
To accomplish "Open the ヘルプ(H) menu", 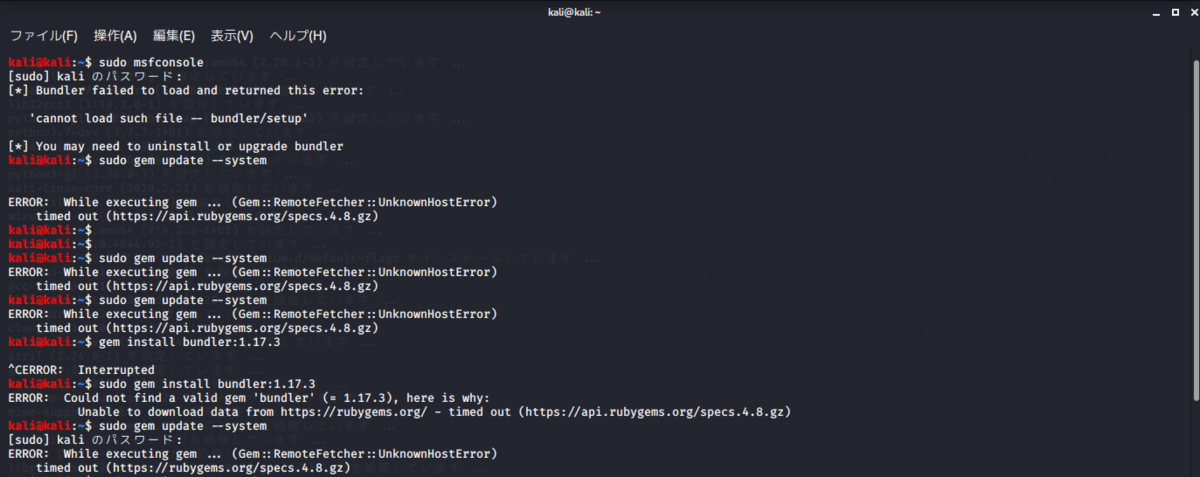I will click(298, 36).
